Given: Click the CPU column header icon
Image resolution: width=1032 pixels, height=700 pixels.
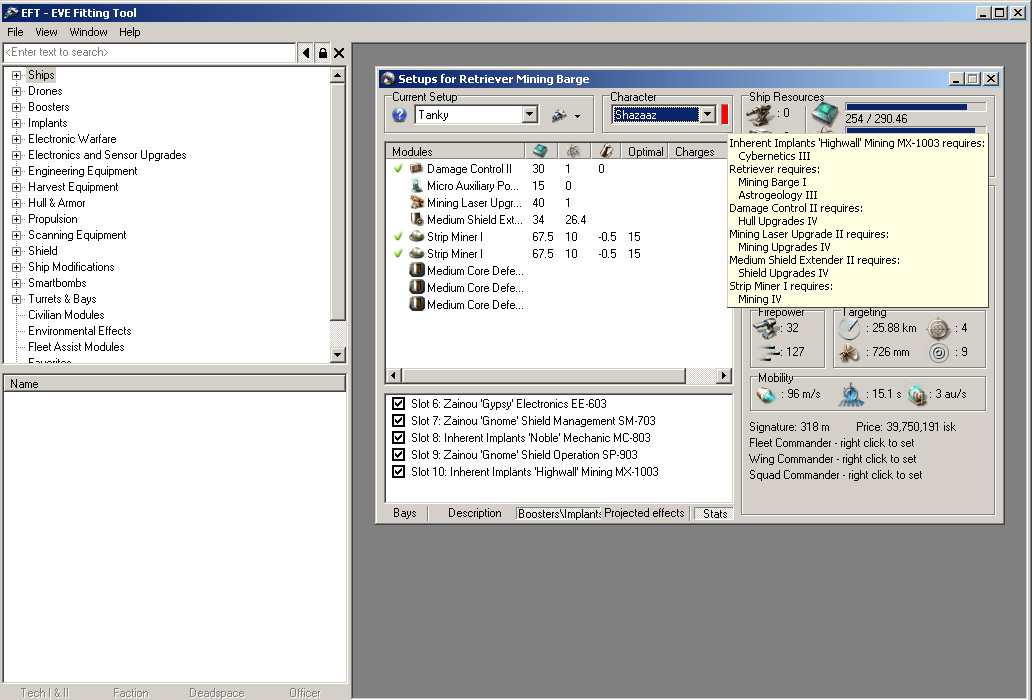Looking at the screenshot, I should click(x=540, y=151).
